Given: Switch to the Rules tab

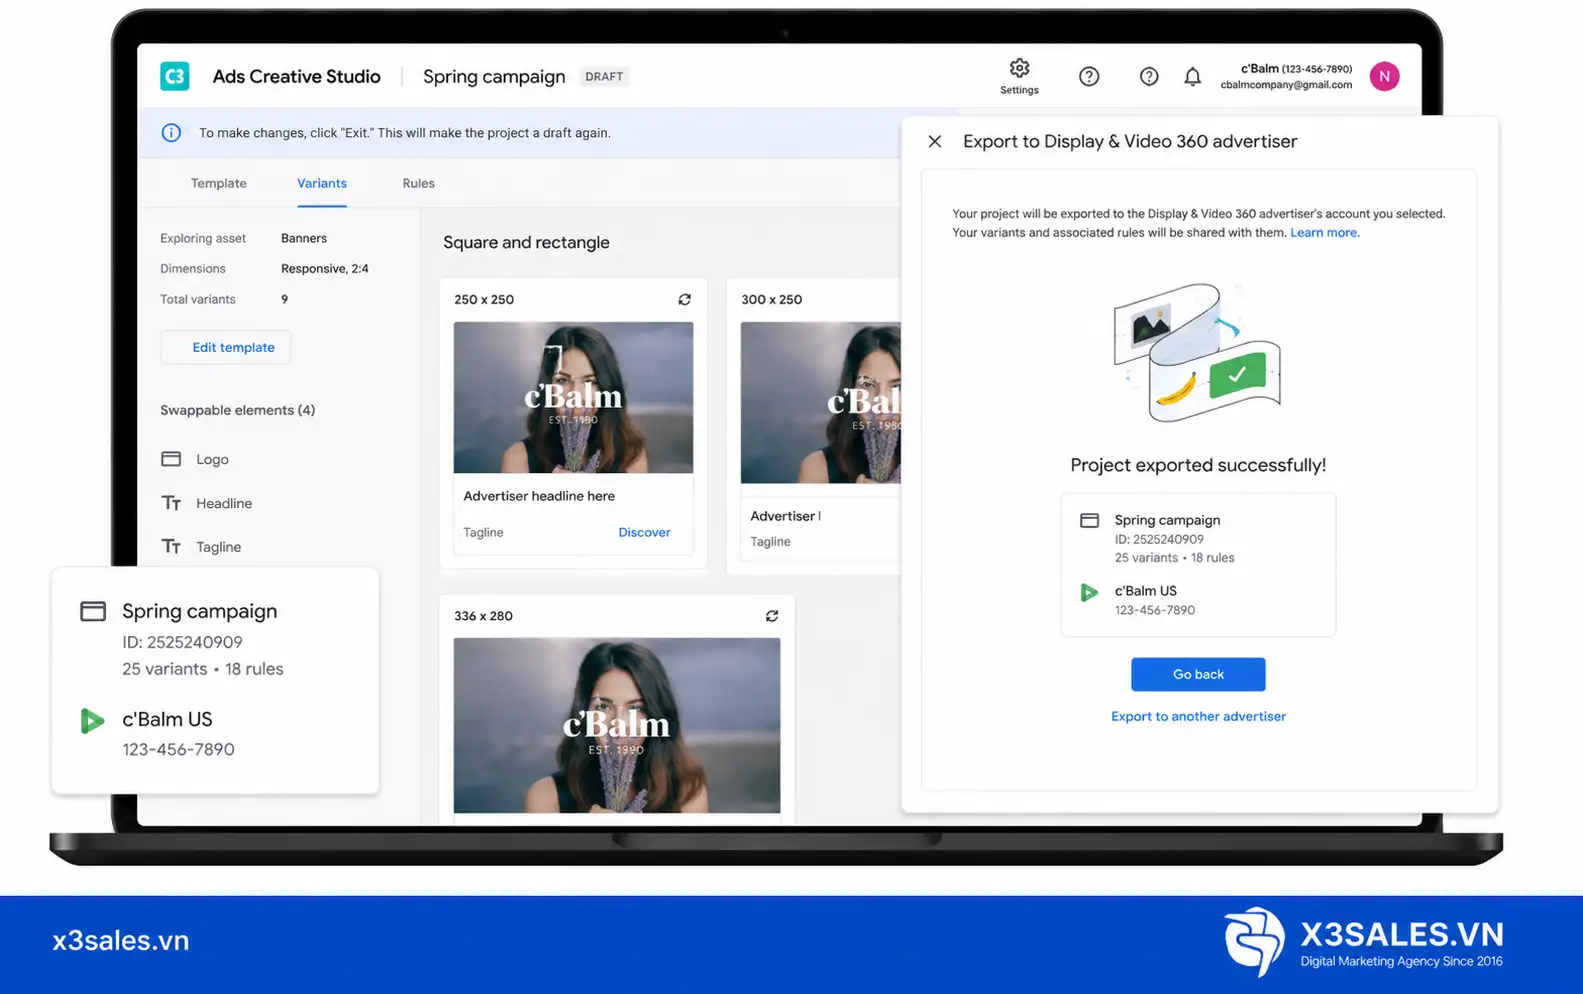Looking at the screenshot, I should (x=418, y=183).
